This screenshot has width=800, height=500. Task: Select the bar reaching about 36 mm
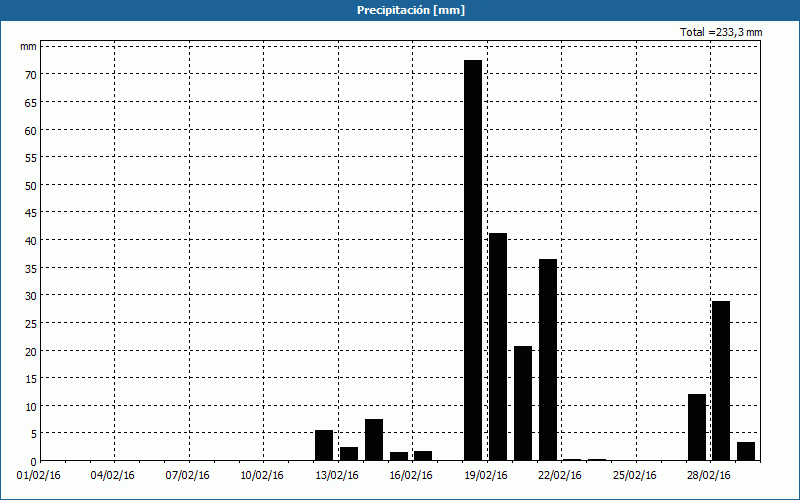click(548, 360)
